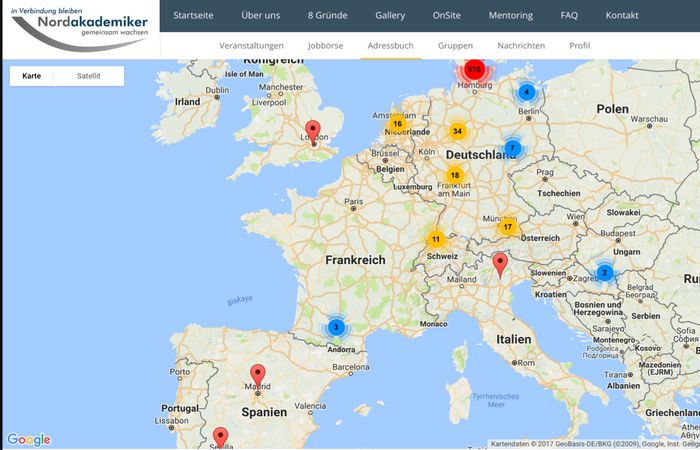Click the Frankreich country label
This screenshot has width=700, height=450.
(355, 260)
